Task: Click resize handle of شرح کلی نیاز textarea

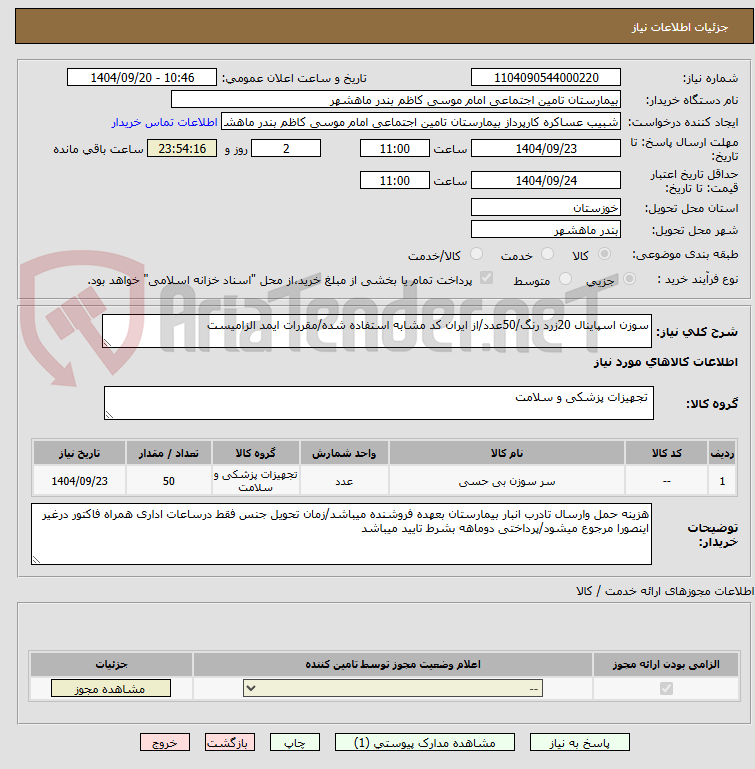Action: point(107,343)
